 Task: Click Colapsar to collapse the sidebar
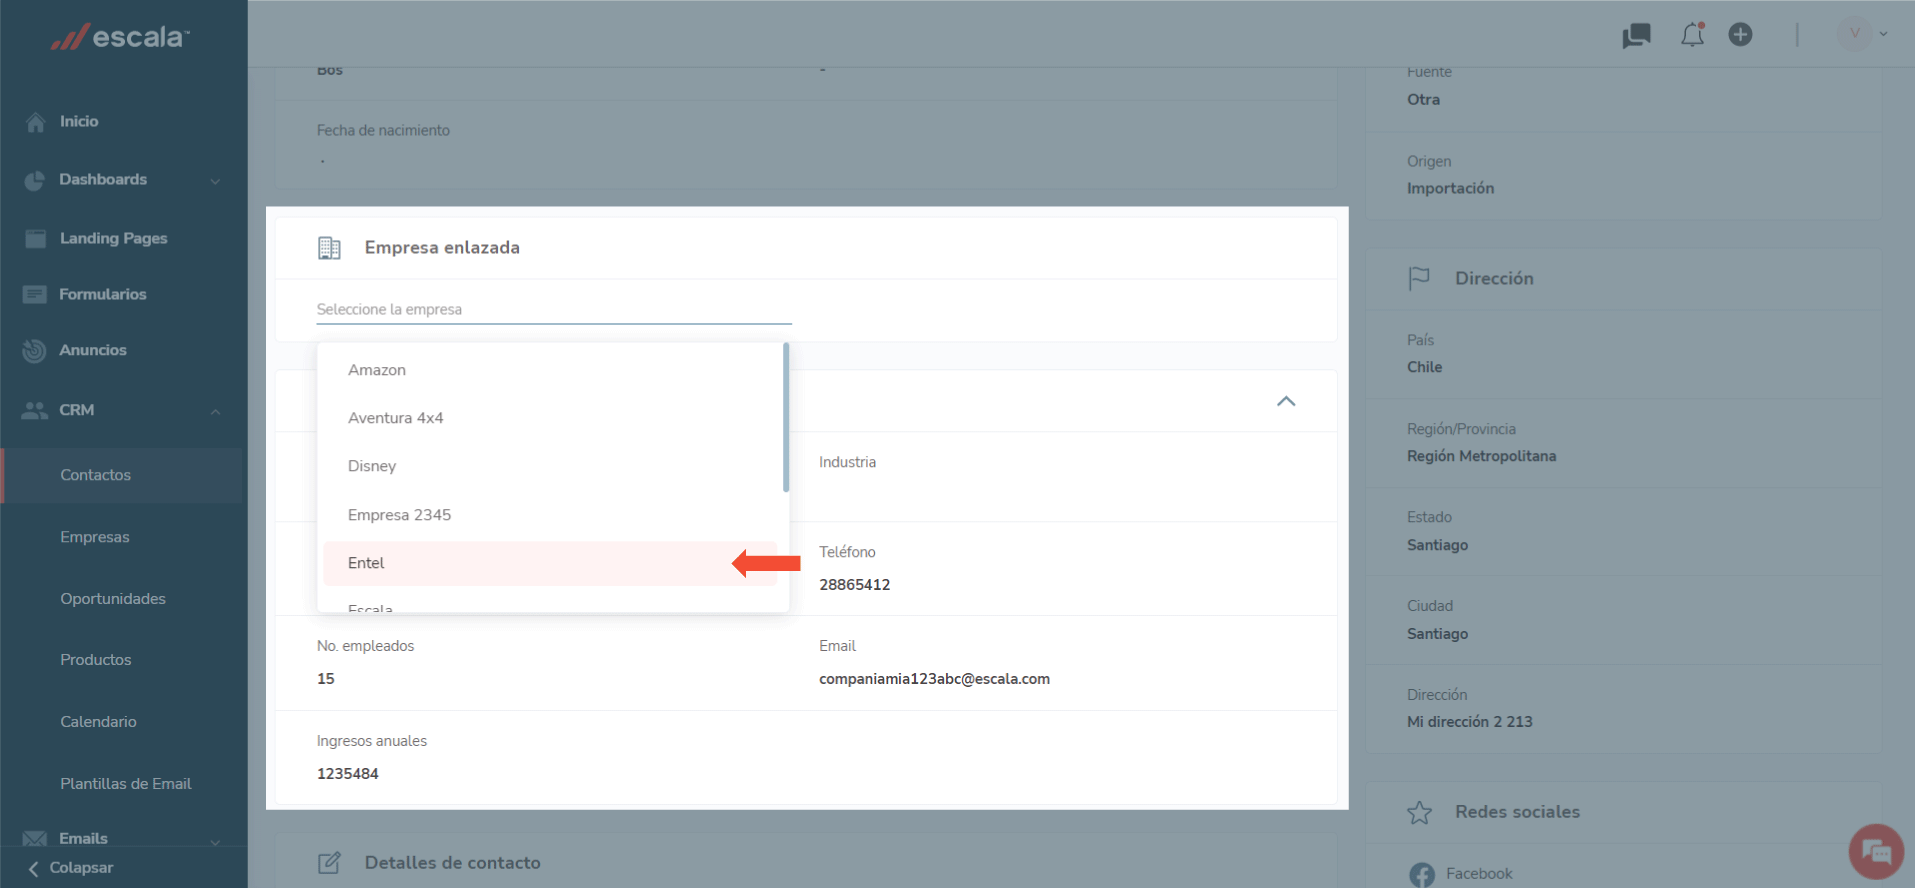(x=71, y=868)
